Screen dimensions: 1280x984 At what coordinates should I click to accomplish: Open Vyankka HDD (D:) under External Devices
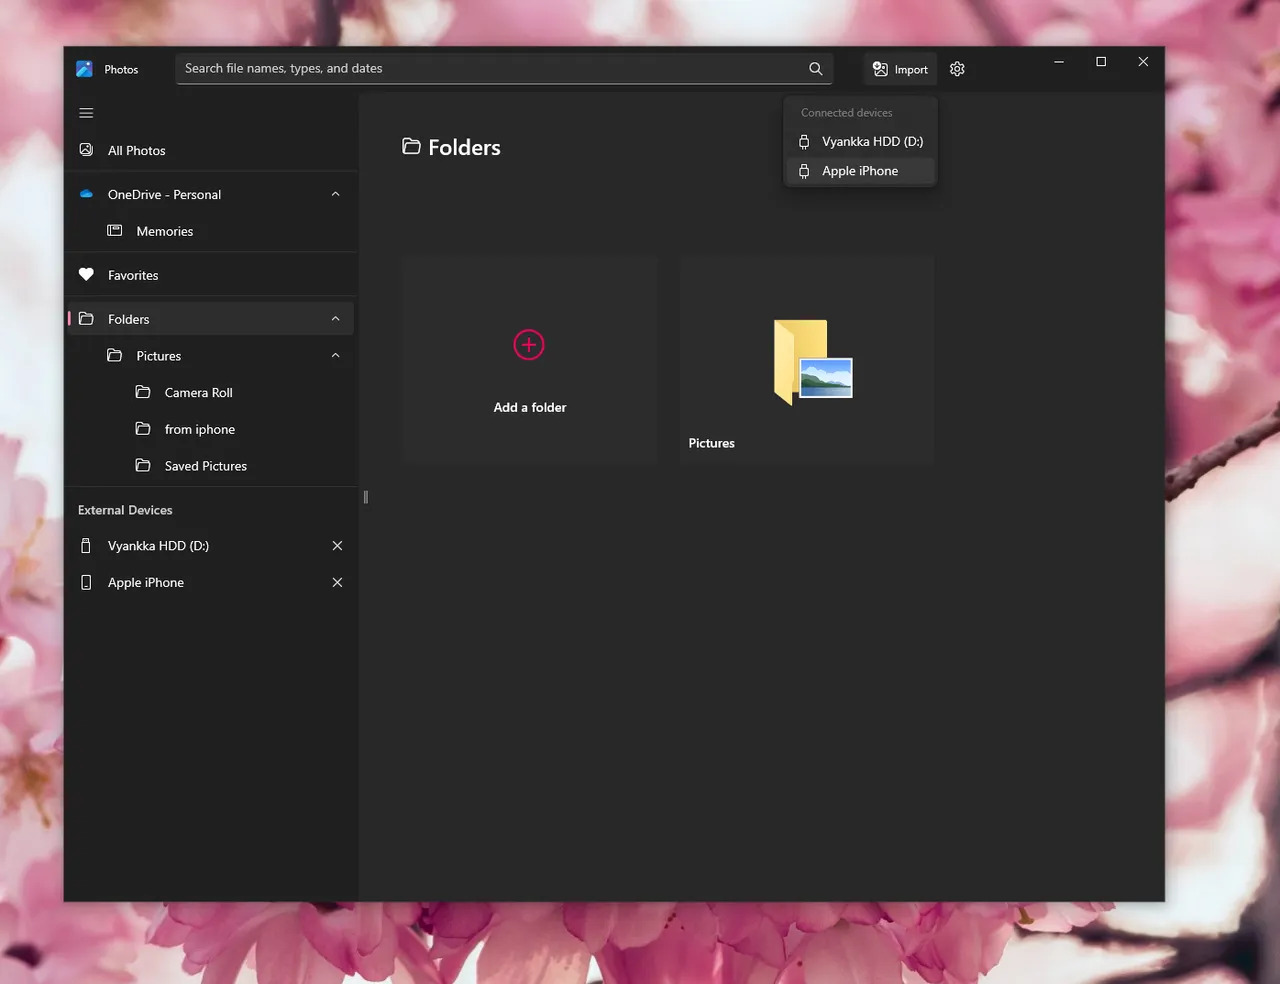click(211, 546)
